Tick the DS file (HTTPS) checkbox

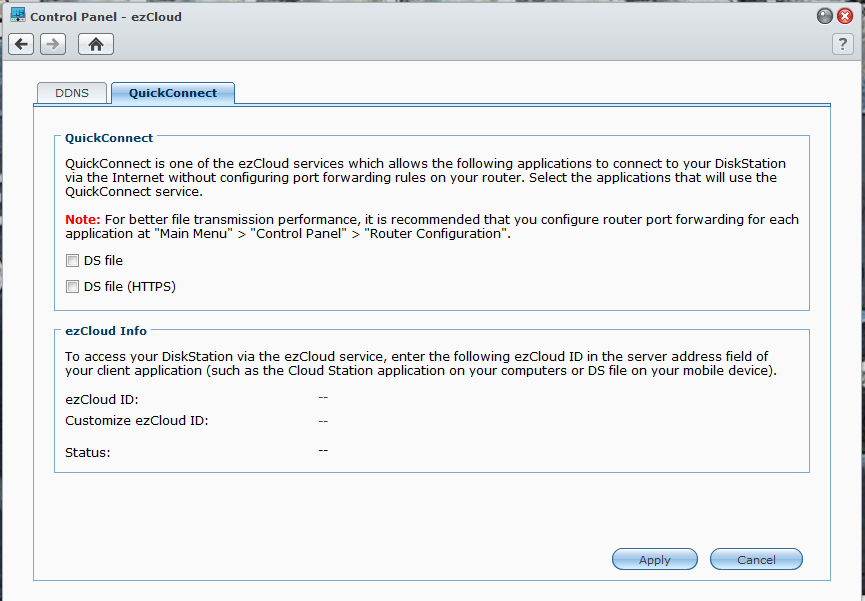(x=72, y=286)
